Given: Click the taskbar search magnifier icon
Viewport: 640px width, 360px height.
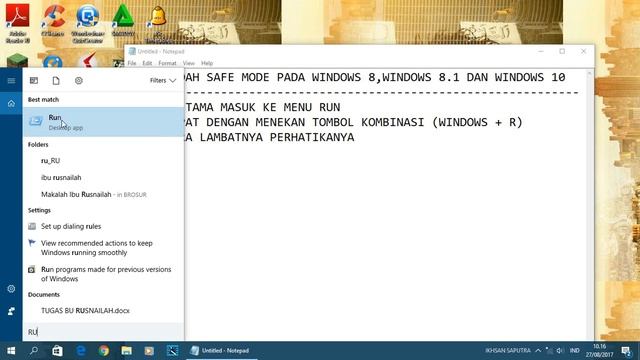Looking at the screenshot, I should (x=34, y=351).
